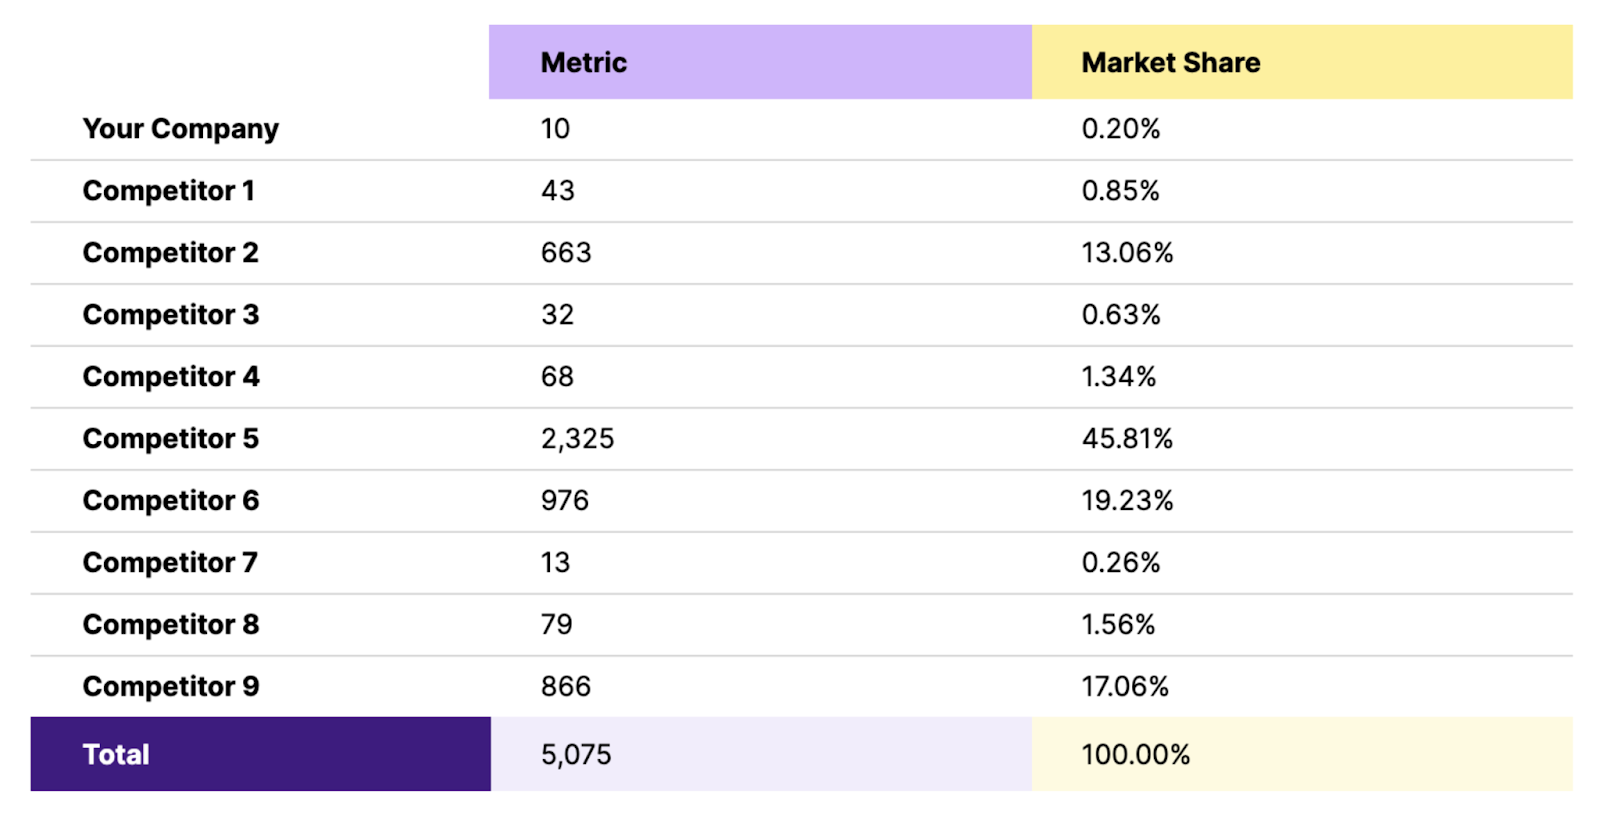Select the Competitor 3 row label
Image resolution: width=1600 pixels, height=816 pixels.
point(171,315)
